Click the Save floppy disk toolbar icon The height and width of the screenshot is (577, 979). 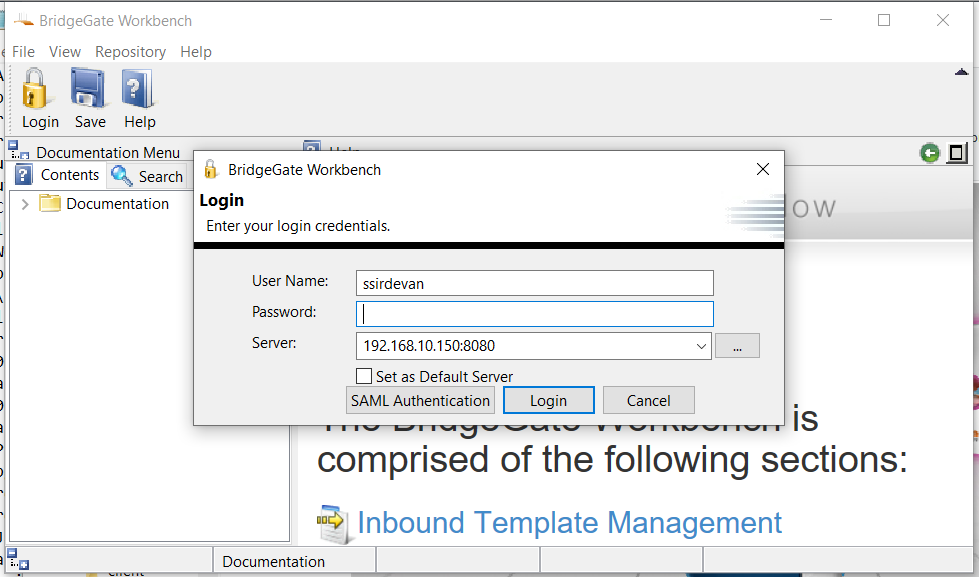tap(87, 89)
